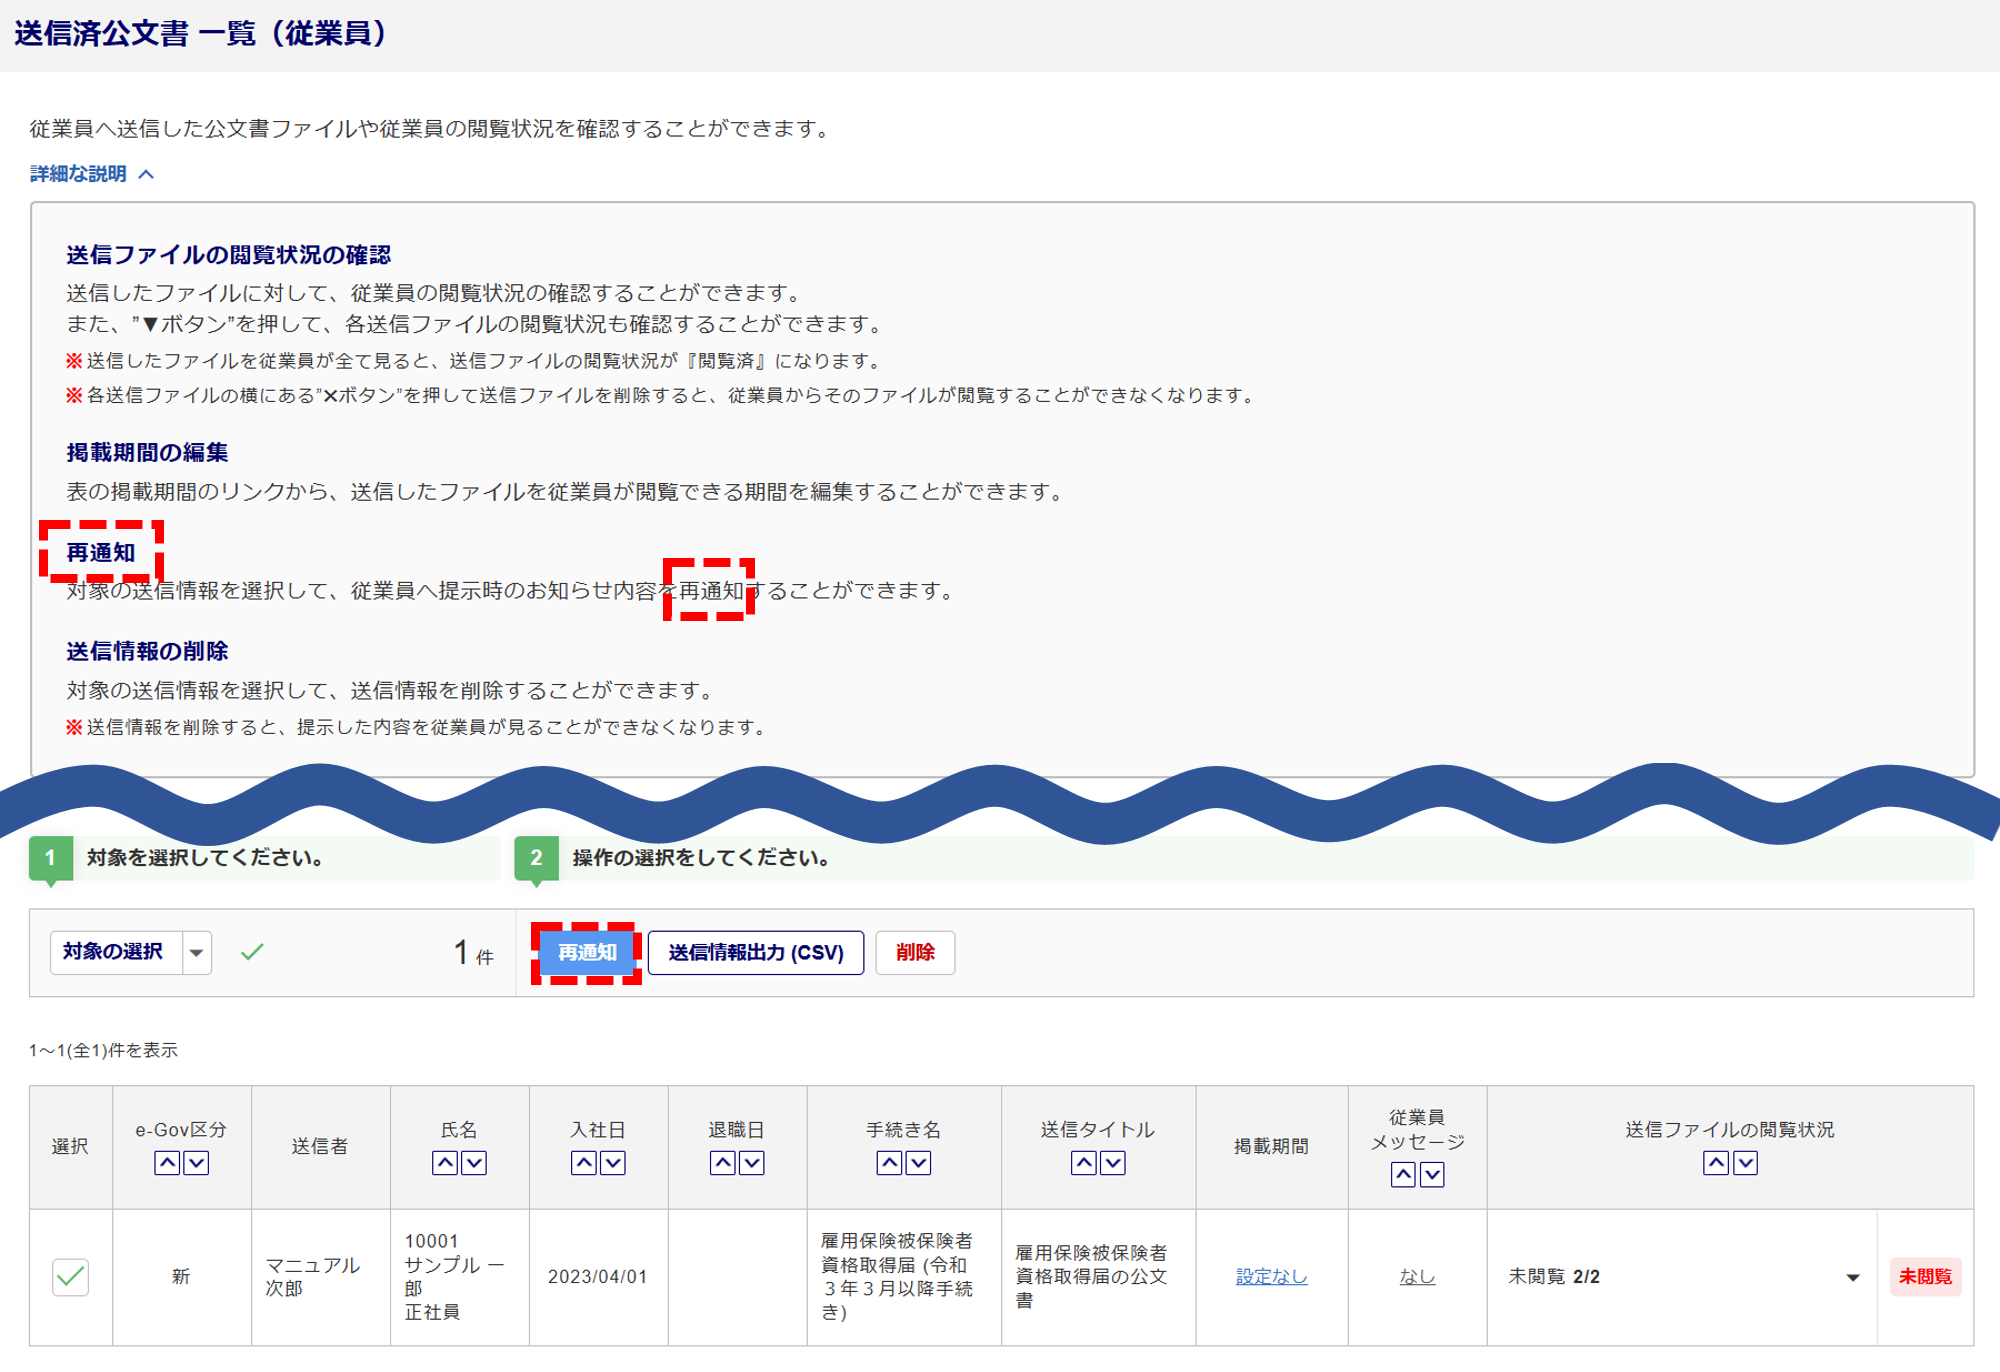Sort 氏名 column ascending
This screenshot has height=1372, width=2000.
[445, 1163]
